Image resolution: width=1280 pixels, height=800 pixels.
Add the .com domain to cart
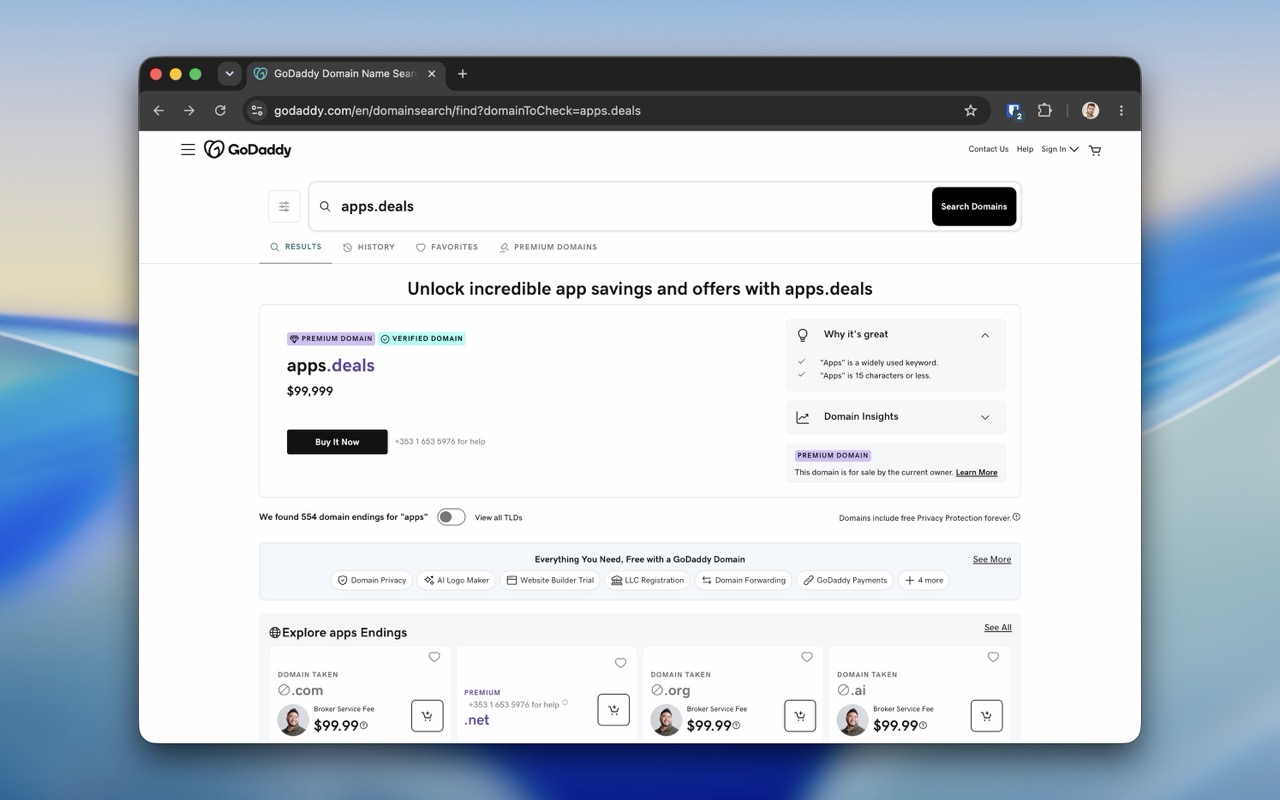[427, 716]
